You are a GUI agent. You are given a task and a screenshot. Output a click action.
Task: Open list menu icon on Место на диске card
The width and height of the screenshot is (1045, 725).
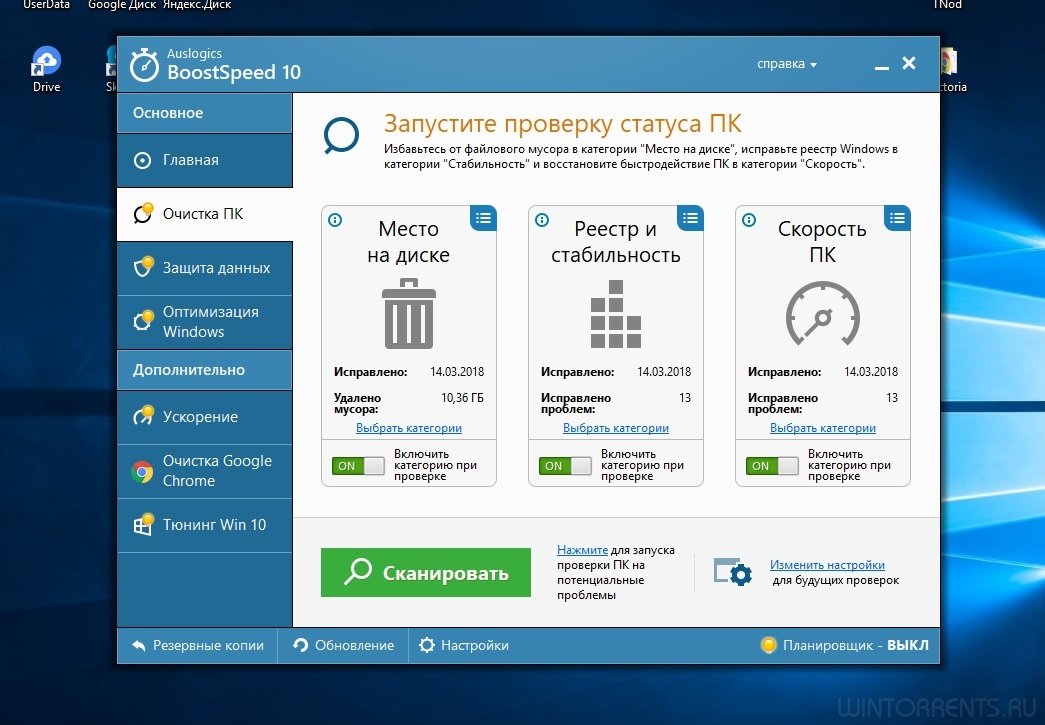(x=484, y=217)
